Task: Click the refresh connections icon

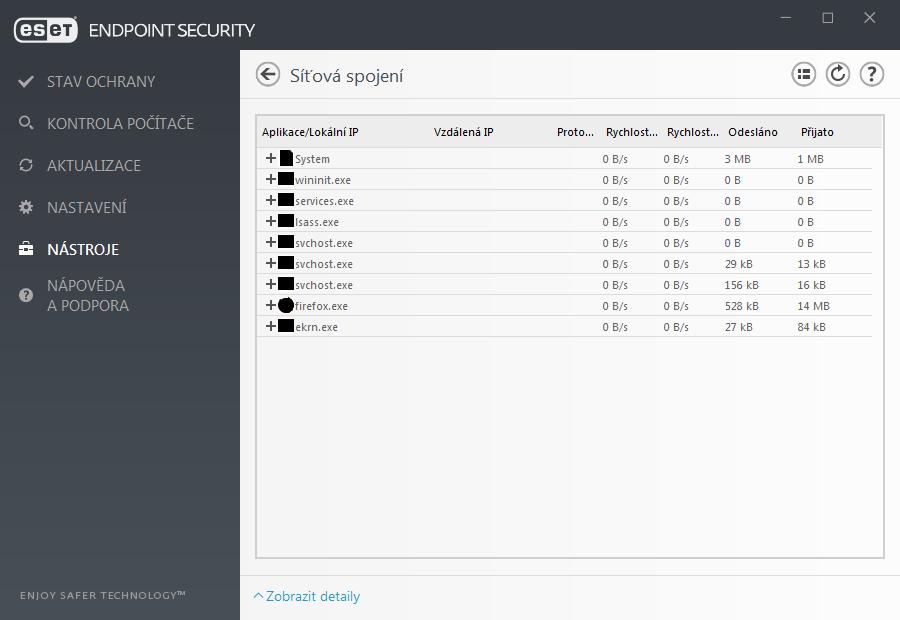Action: (837, 75)
